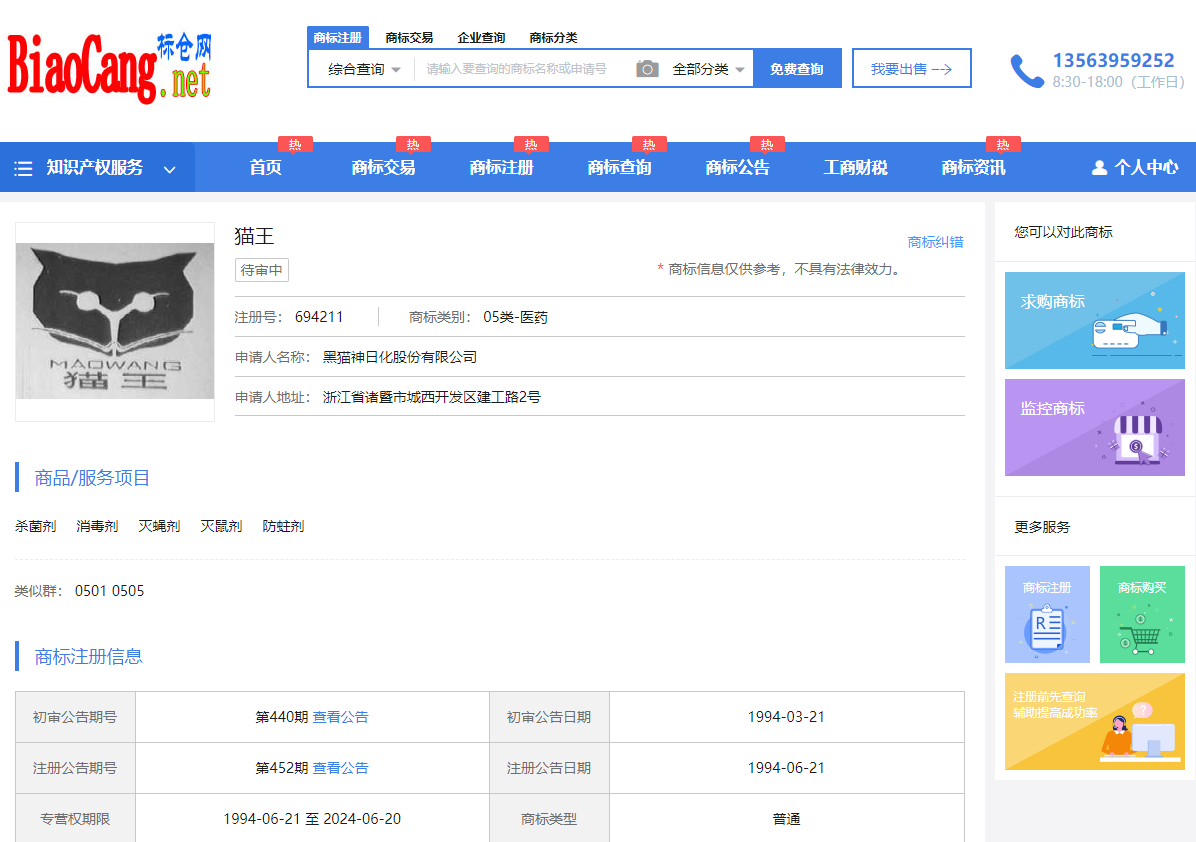Click the hamburger list icon beside 知识产权服务
Viewport: 1196px width, 842px height.
(24, 169)
